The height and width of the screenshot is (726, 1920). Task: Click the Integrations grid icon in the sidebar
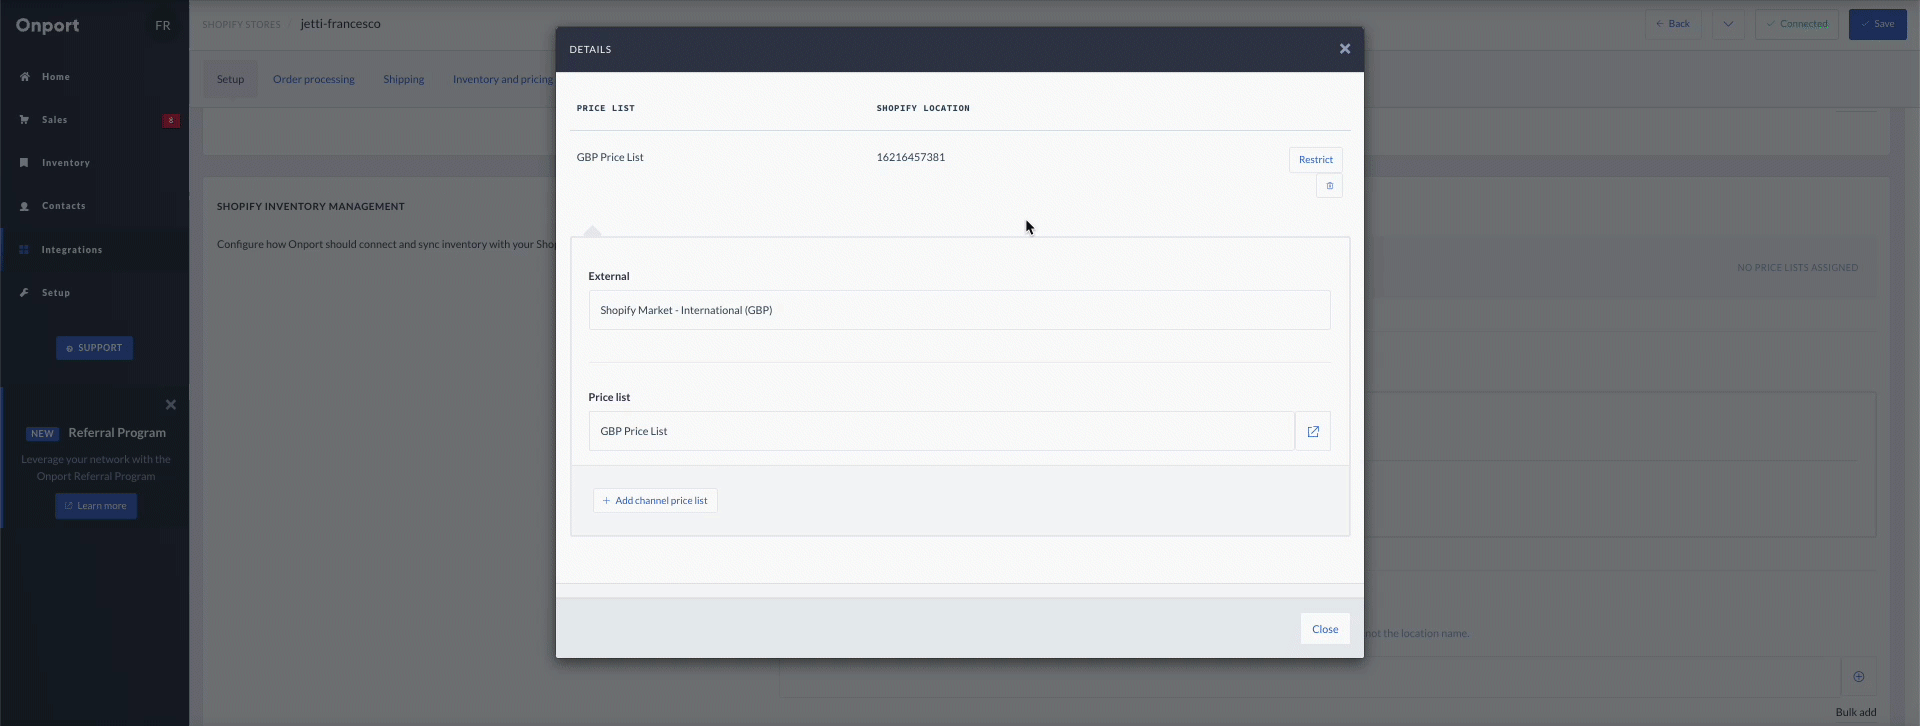(x=24, y=250)
